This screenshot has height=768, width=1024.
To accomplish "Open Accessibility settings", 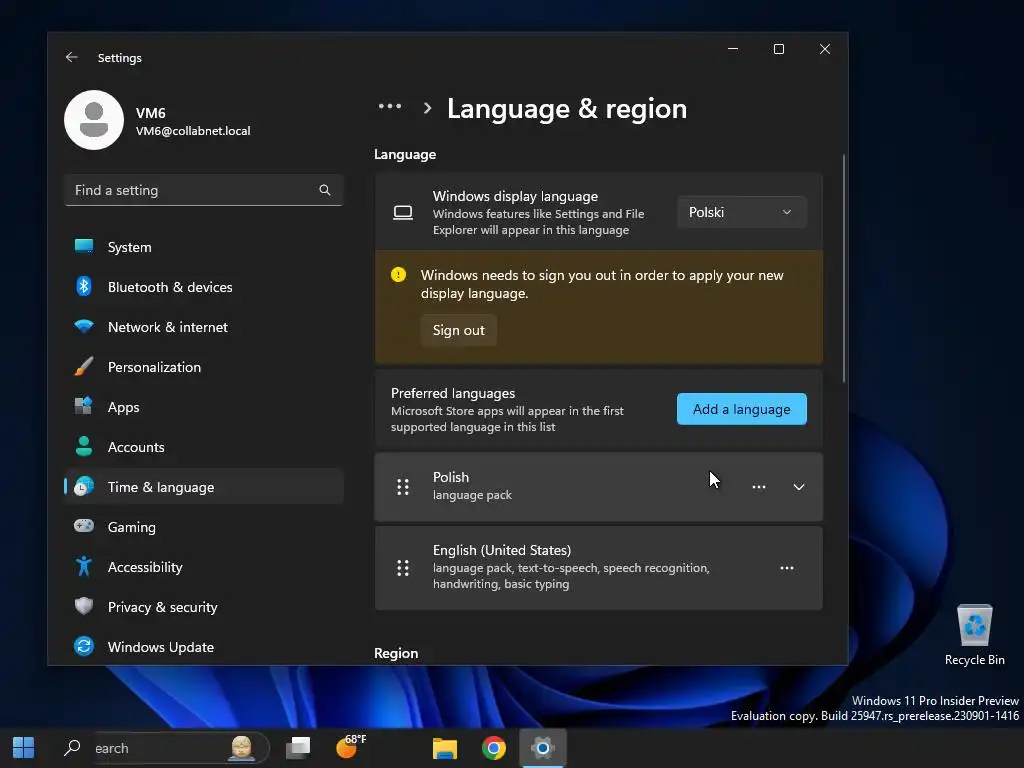I will 204,567.
